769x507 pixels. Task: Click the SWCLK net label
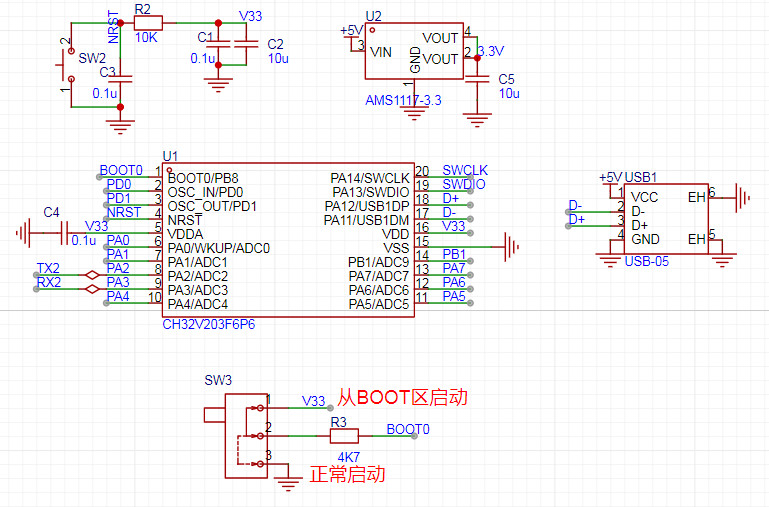[464, 171]
